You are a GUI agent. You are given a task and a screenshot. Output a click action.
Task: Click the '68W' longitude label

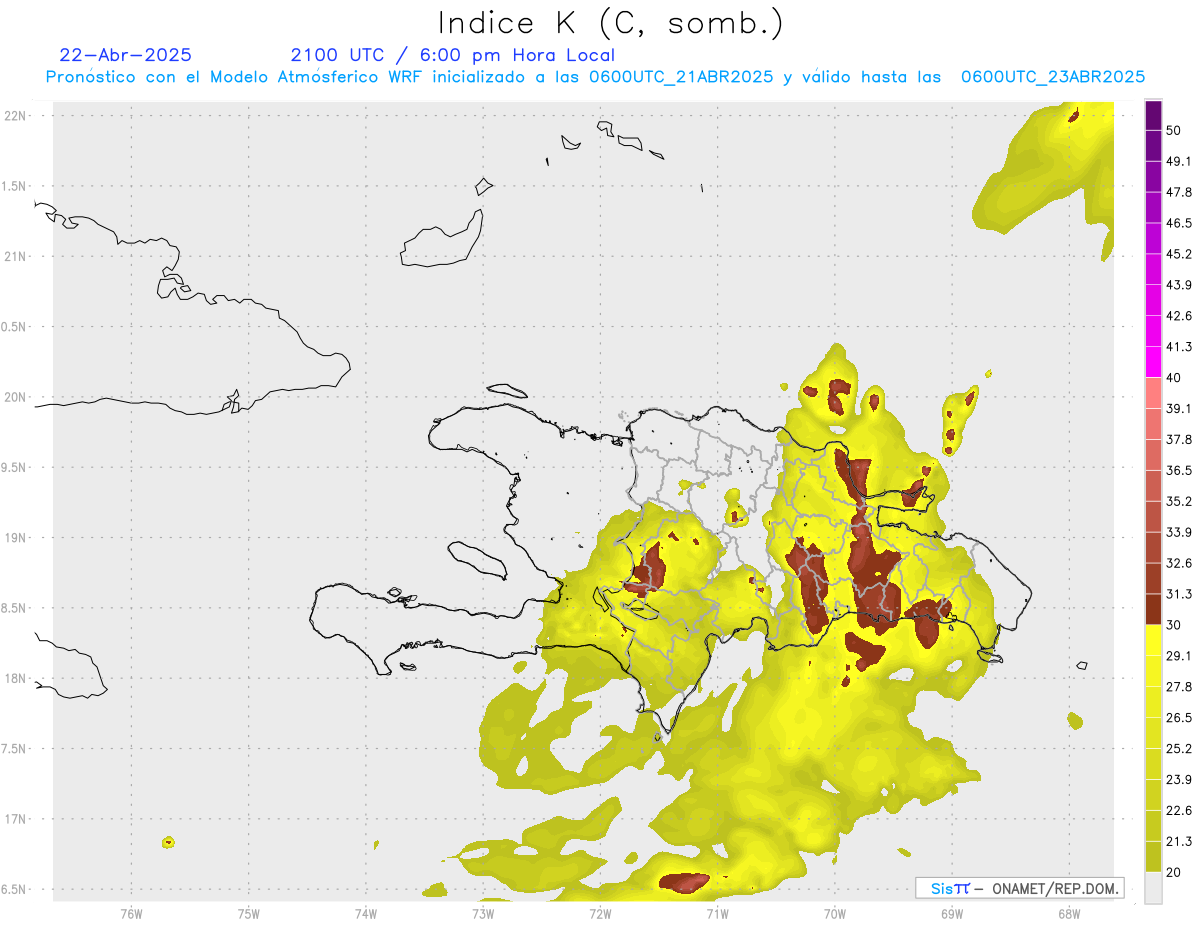pos(1069,912)
